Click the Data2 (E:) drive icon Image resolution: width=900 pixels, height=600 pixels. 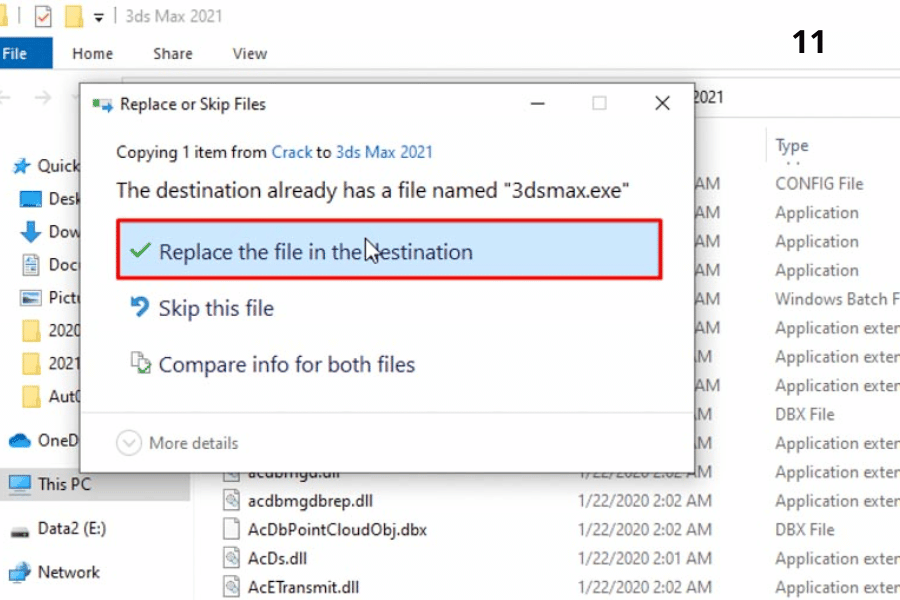click(20, 529)
